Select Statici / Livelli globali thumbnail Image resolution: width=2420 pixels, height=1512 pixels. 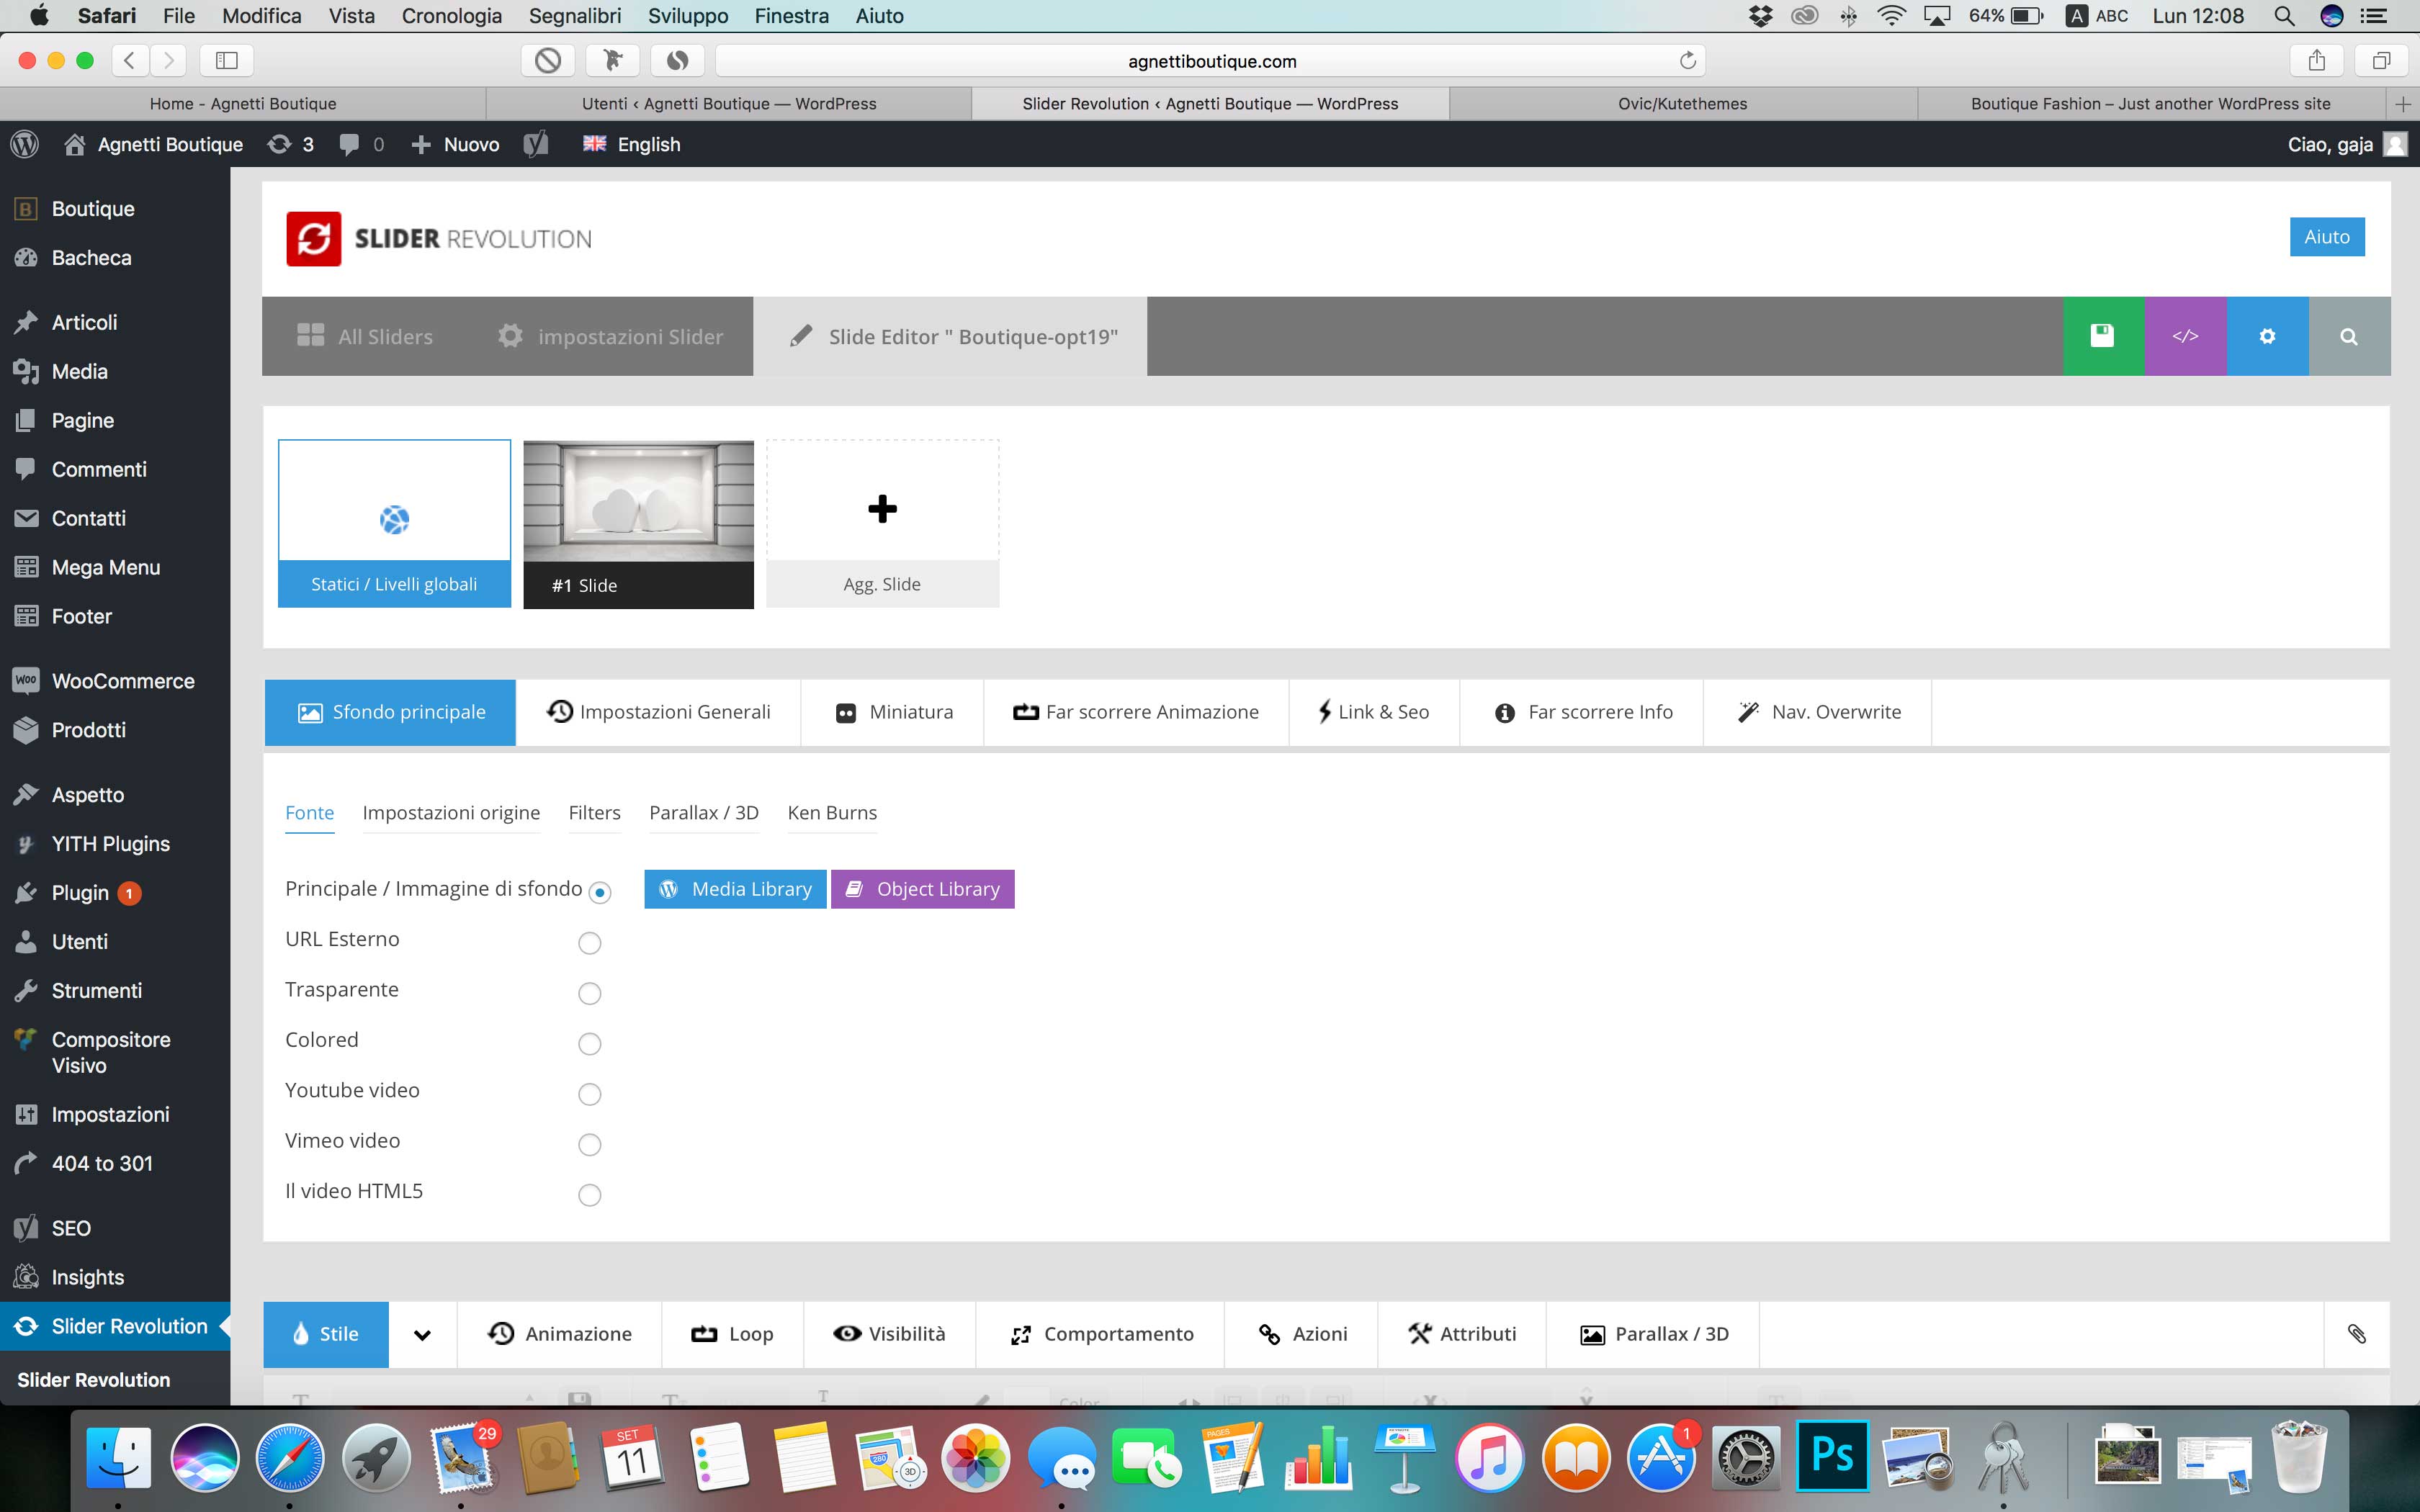[x=394, y=523]
